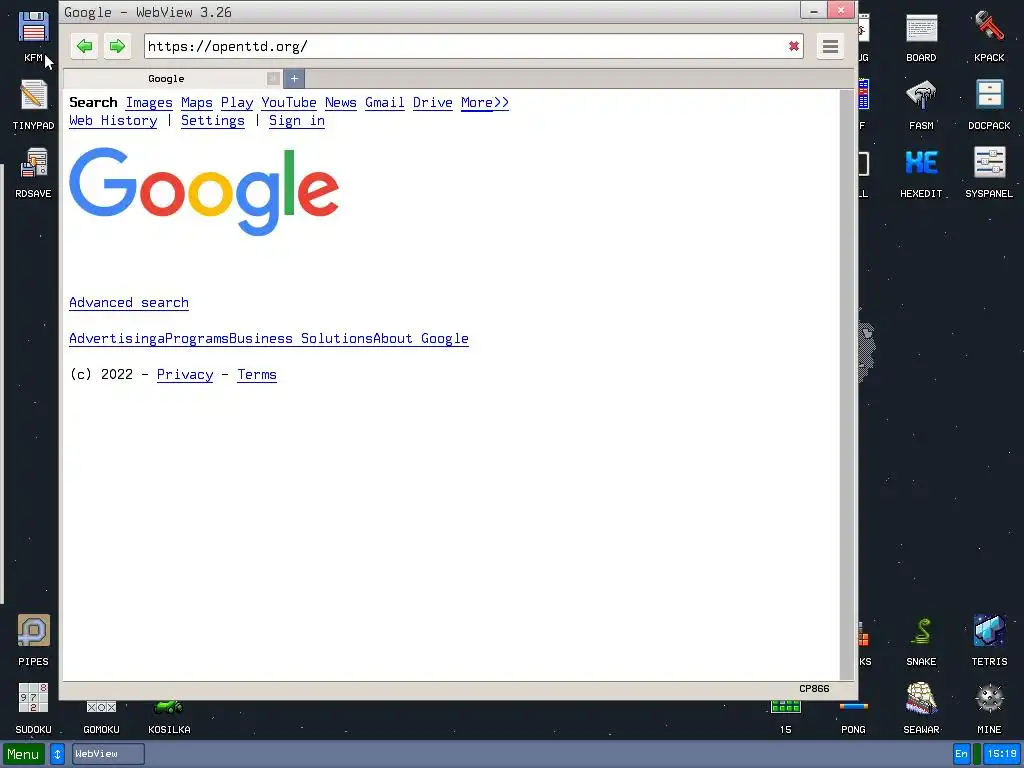Open the SEAWAR game icon
Image resolution: width=1024 pixels, height=768 pixels.
(921, 708)
